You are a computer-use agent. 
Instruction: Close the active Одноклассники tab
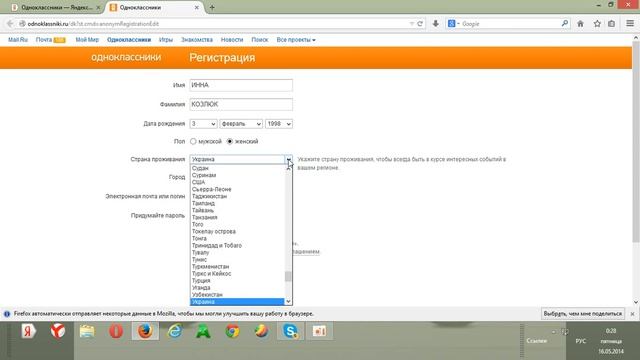point(197,7)
